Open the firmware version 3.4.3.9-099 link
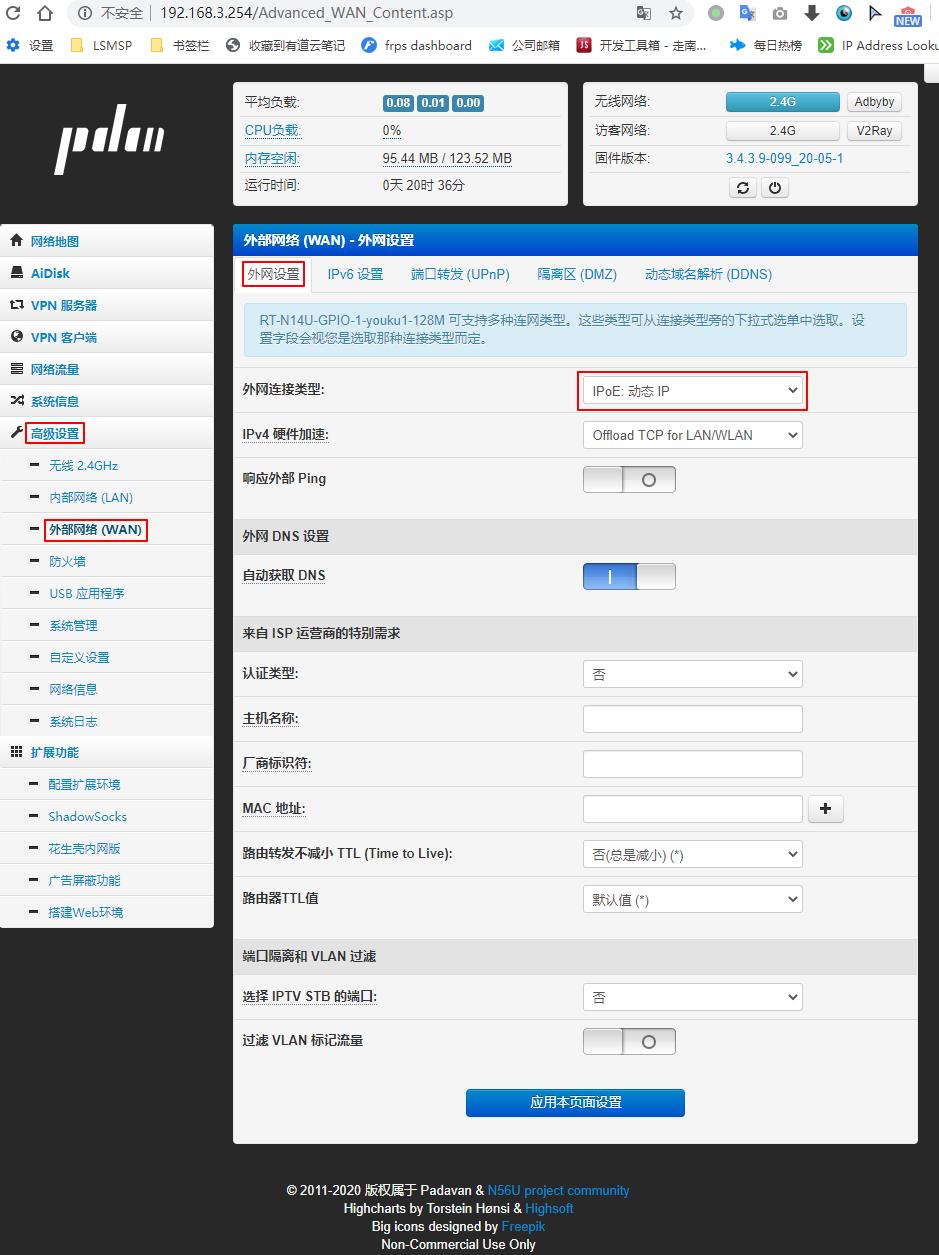The height and width of the screenshot is (1255, 939). [784, 158]
